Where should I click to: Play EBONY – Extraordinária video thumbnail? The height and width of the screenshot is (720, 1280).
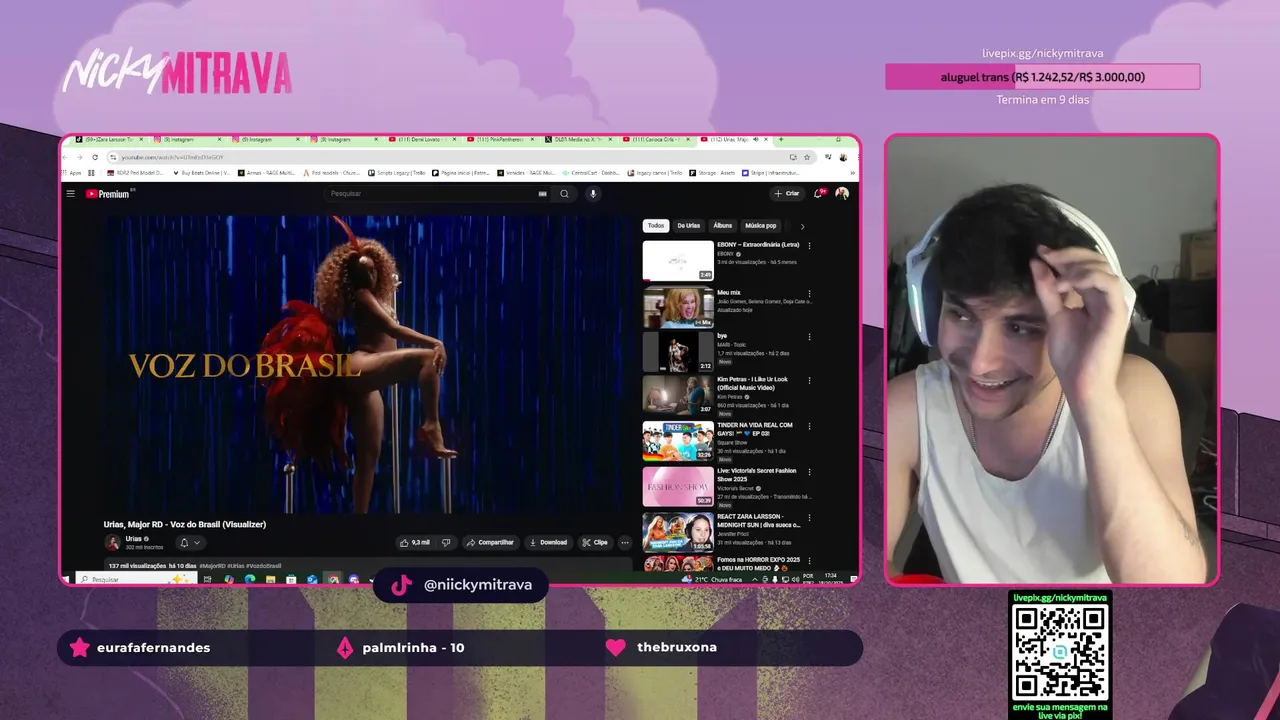678,261
